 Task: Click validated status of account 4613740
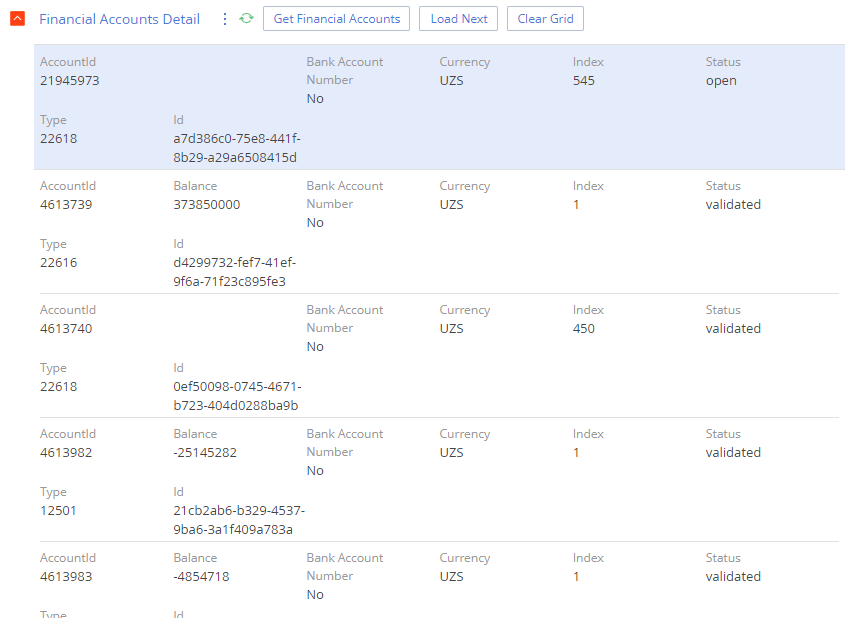pyautogui.click(x=733, y=329)
